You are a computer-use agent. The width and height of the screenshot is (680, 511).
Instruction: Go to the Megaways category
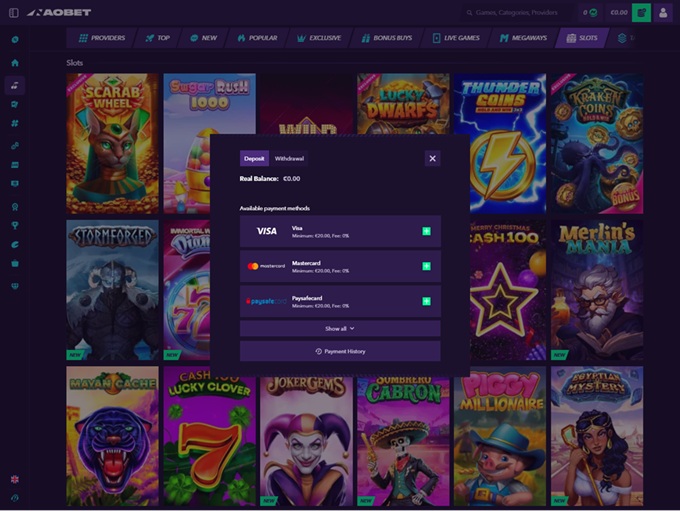[x=527, y=38]
